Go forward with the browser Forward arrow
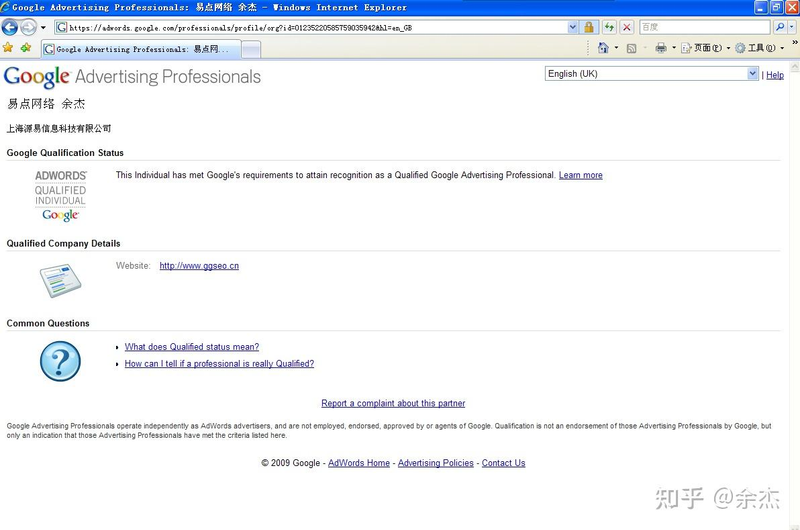800x530 pixels. [x=29, y=27]
